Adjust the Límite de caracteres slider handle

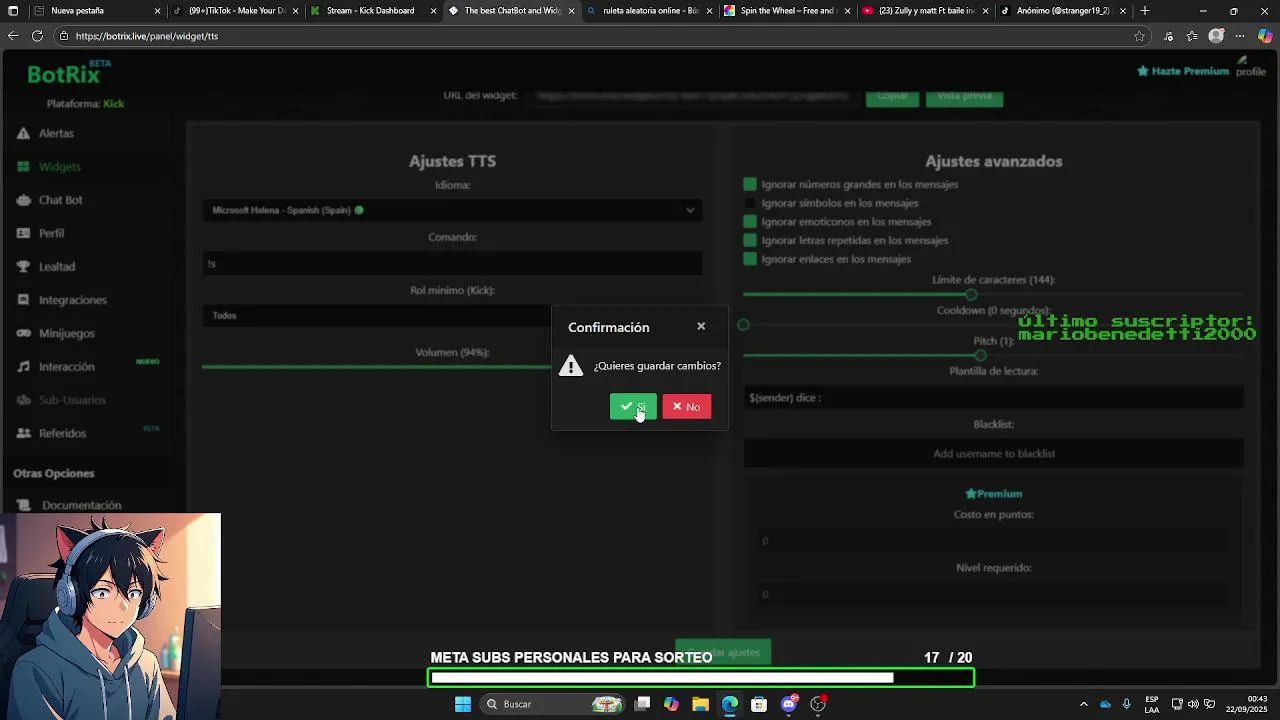(x=971, y=295)
